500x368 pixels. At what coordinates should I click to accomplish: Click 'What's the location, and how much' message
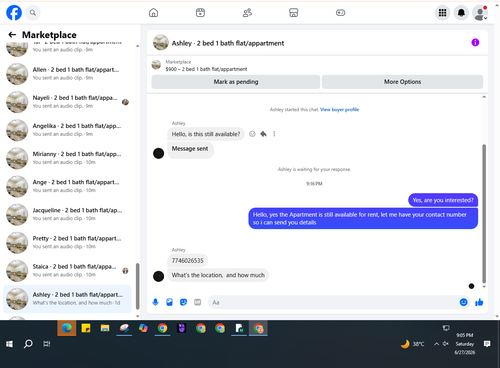(218, 275)
